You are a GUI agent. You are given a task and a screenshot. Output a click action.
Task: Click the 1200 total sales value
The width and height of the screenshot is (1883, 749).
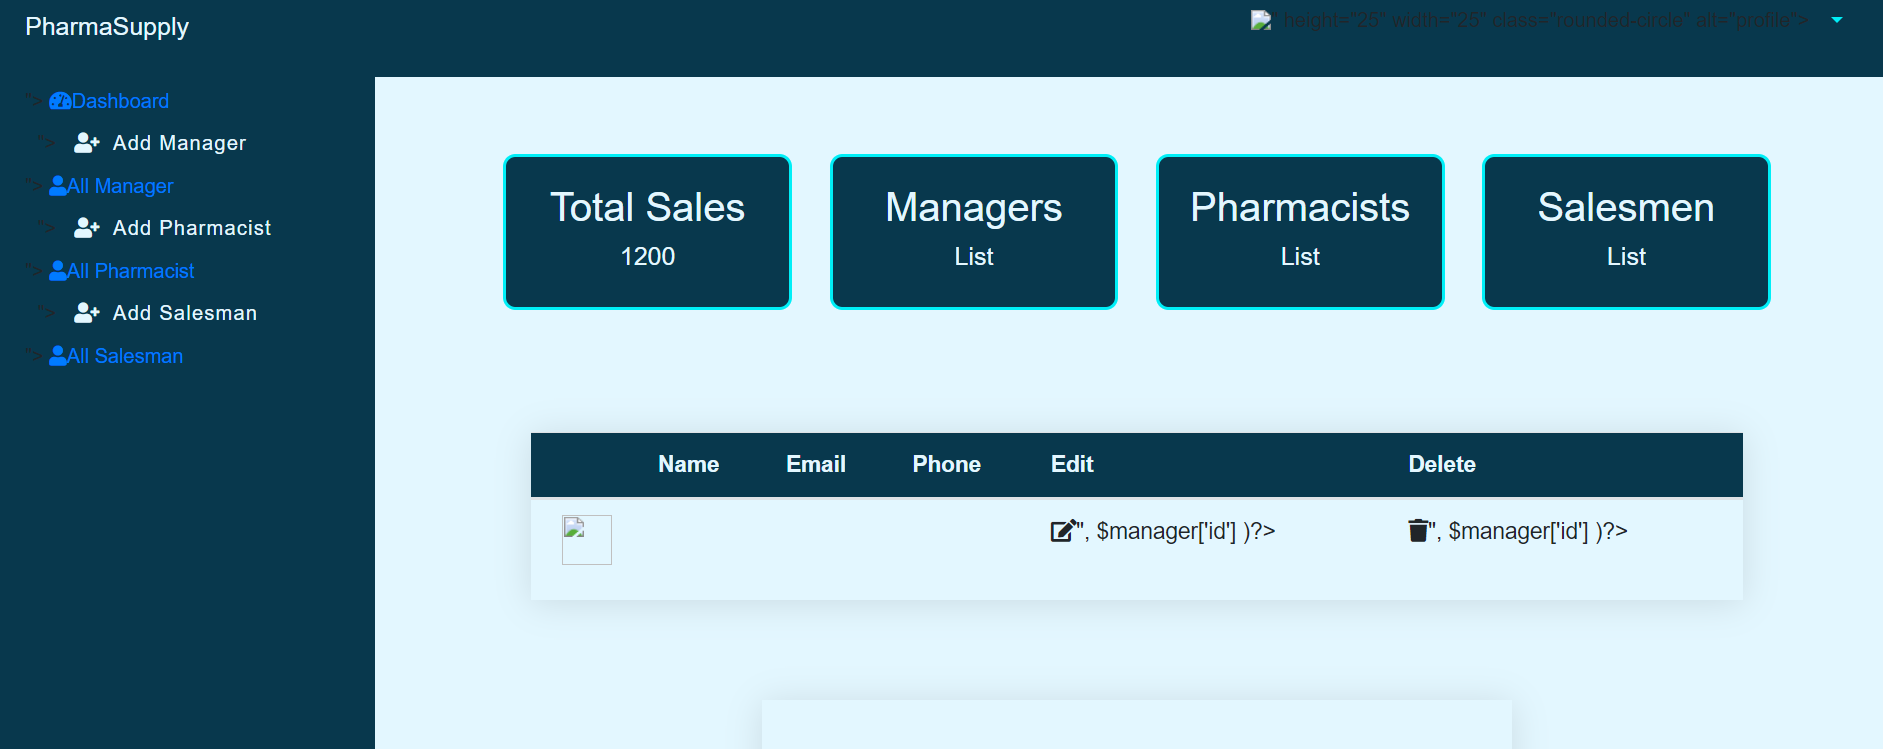click(648, 257)
